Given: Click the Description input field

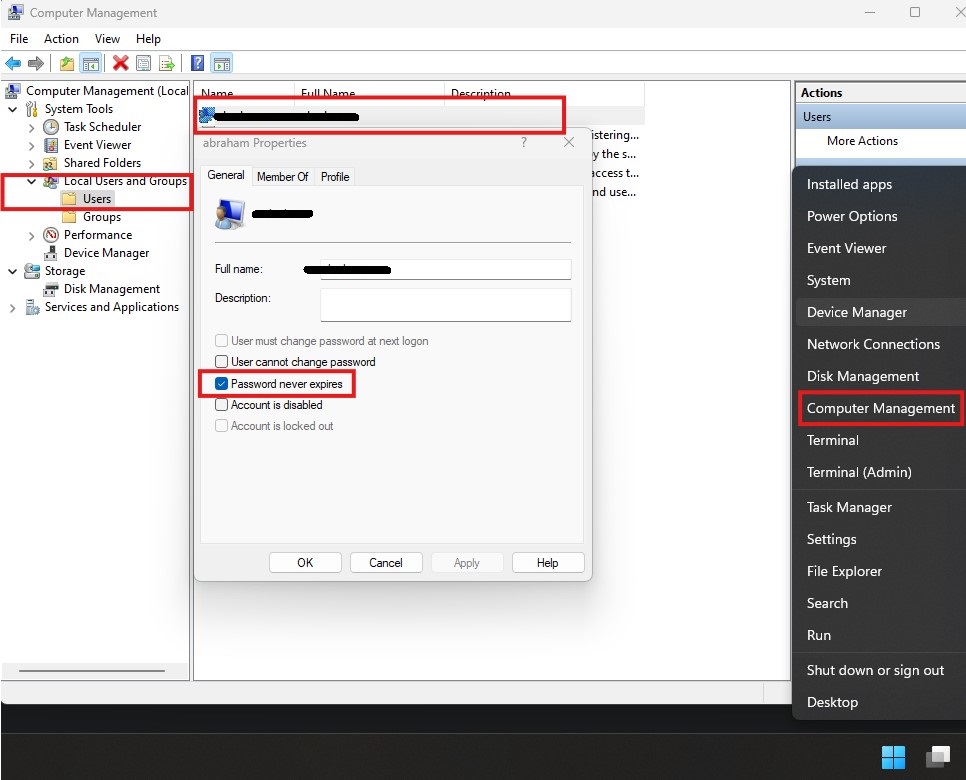Looking at the screenshot, I should pyautogui.click(x=445, y=305).
